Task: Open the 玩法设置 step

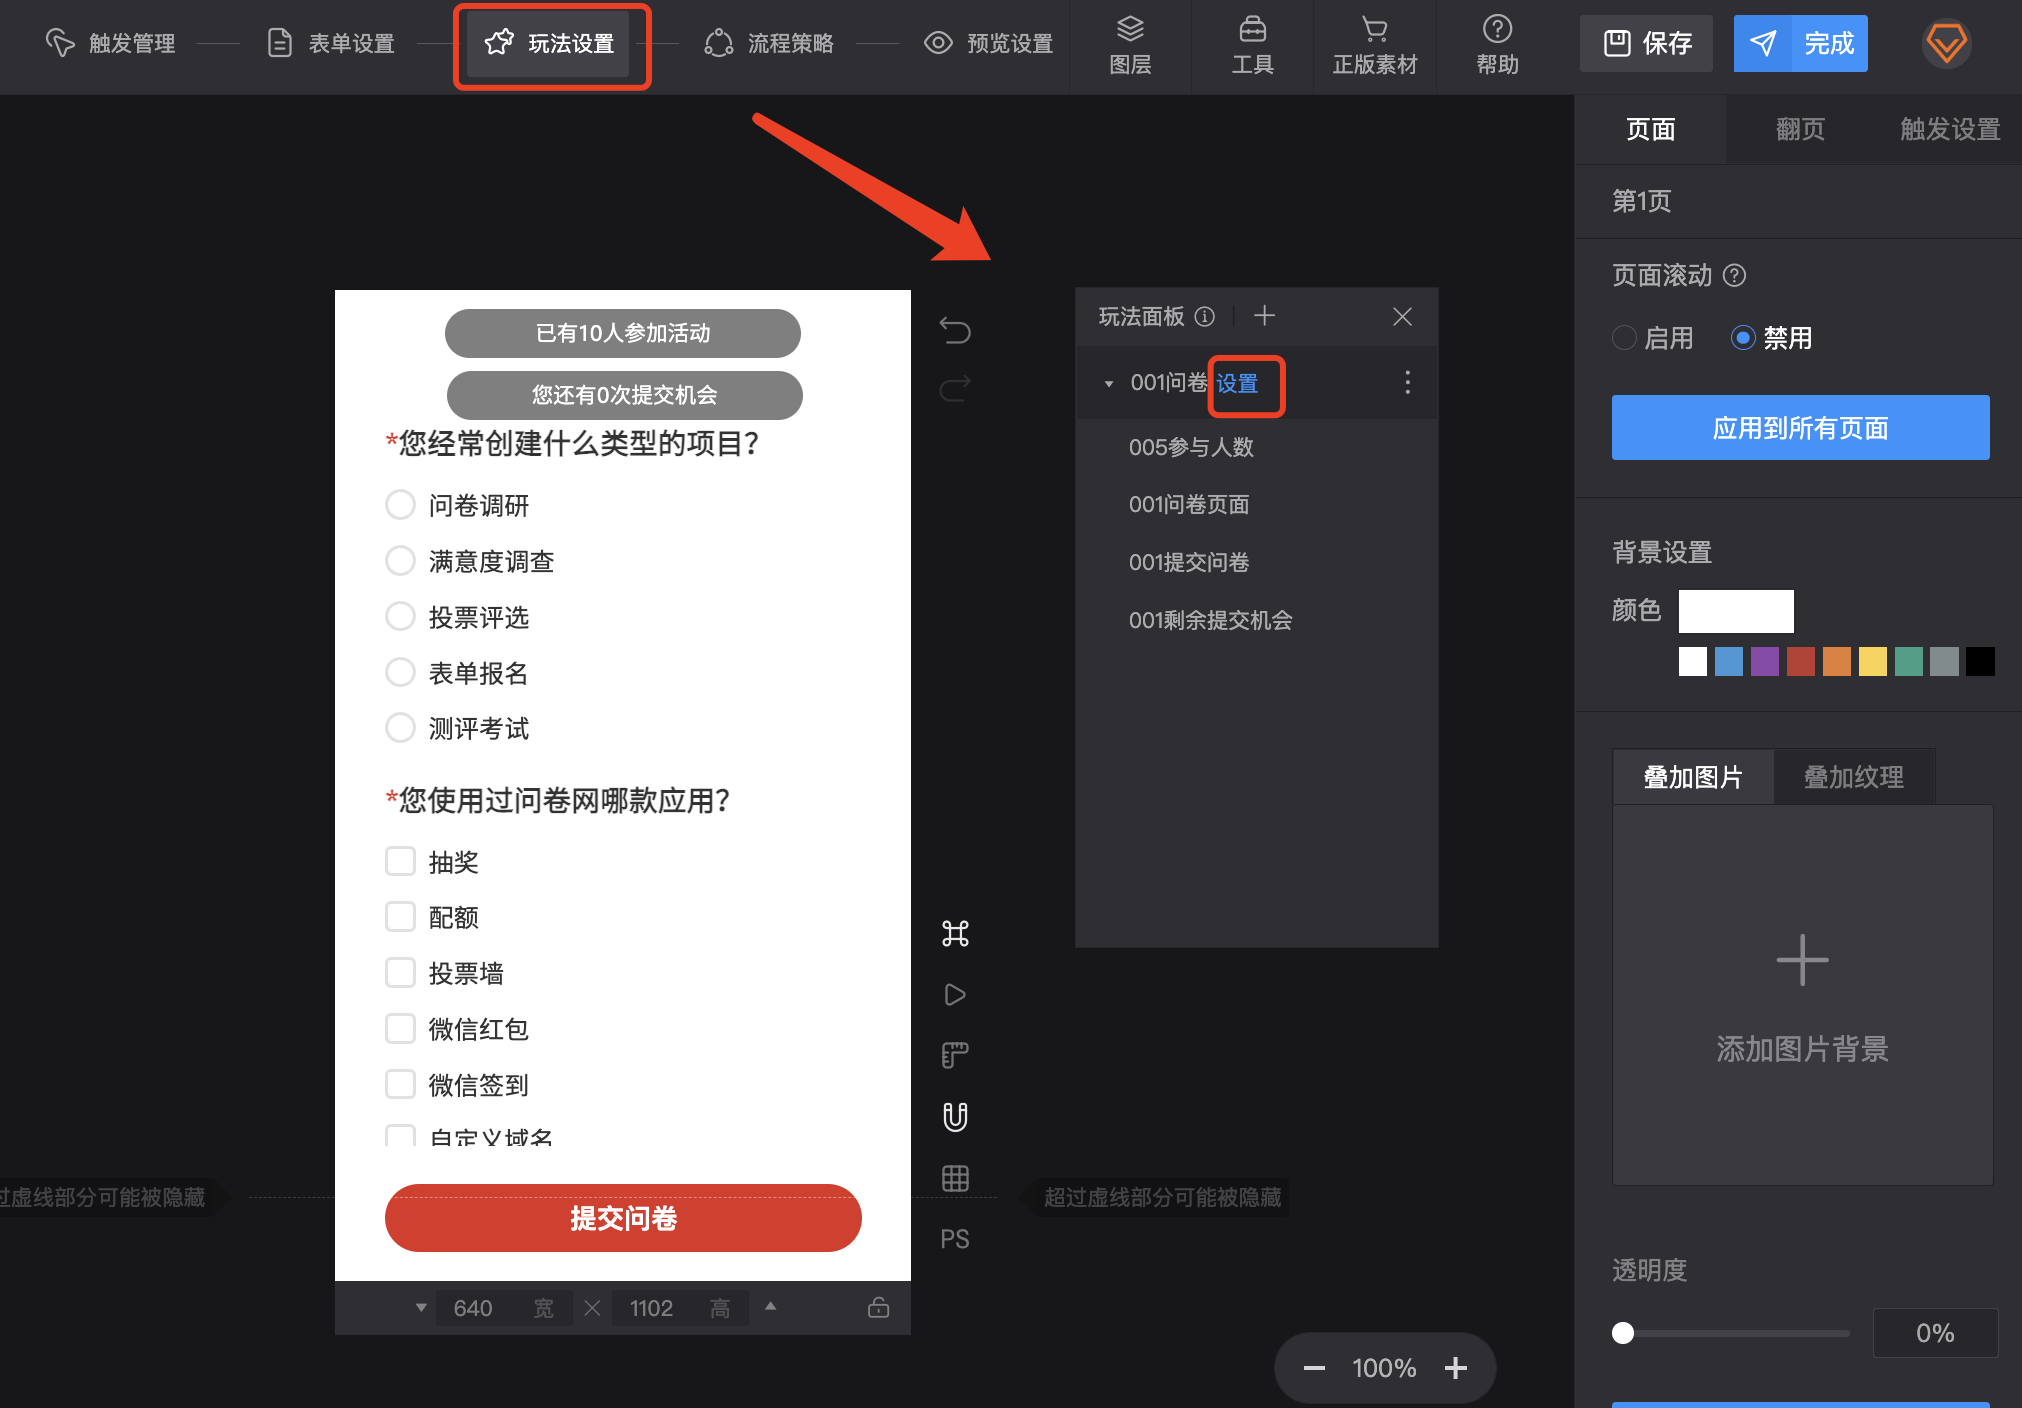Action: pos(550,43)
